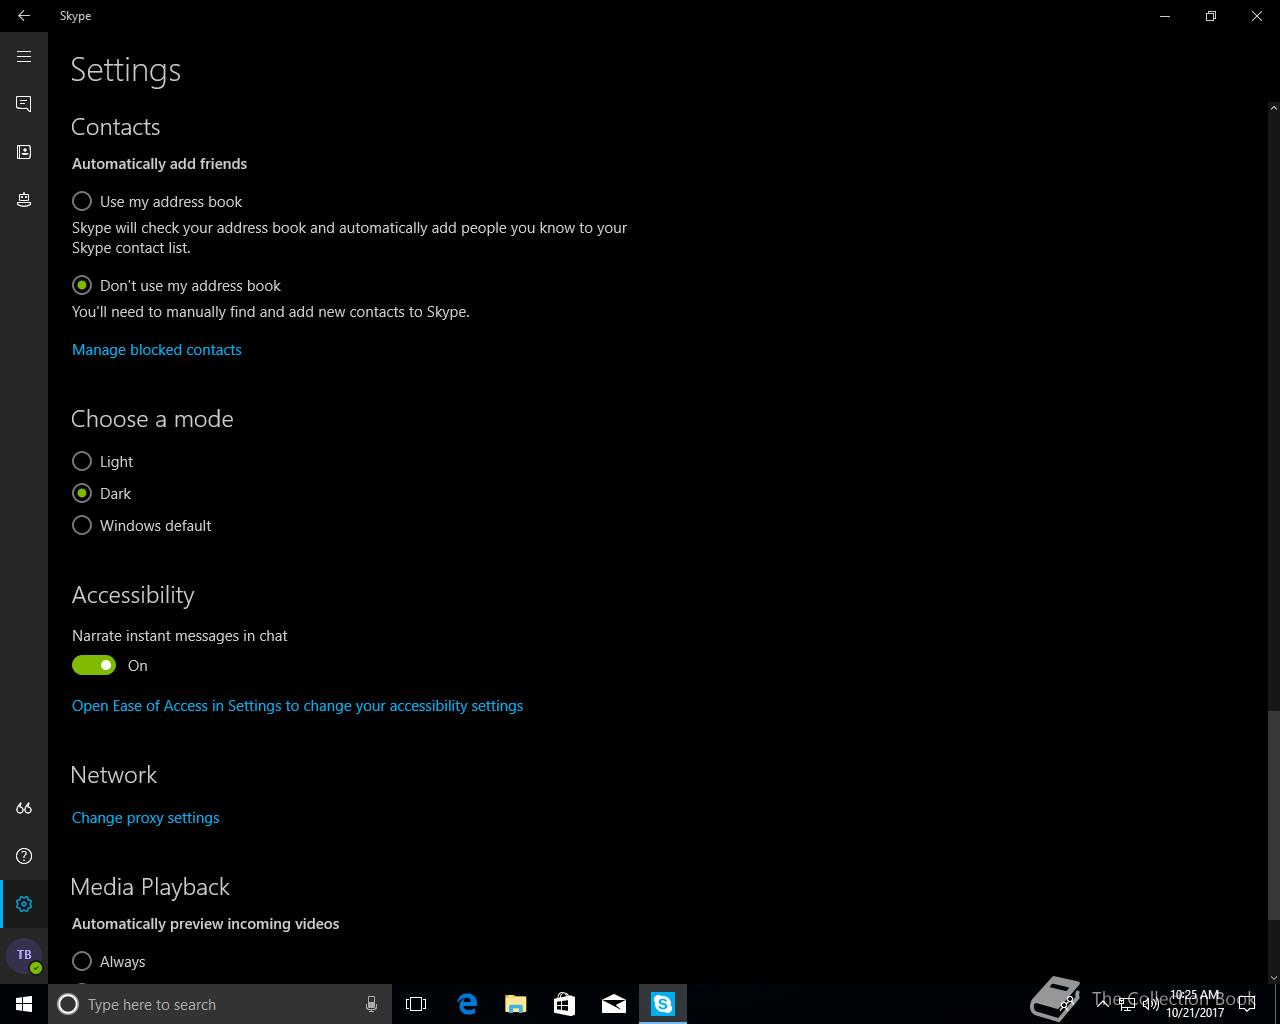Screen dimensions: 1280x1024
Task: Activate the Cortana microphone
Action: 371,1004
